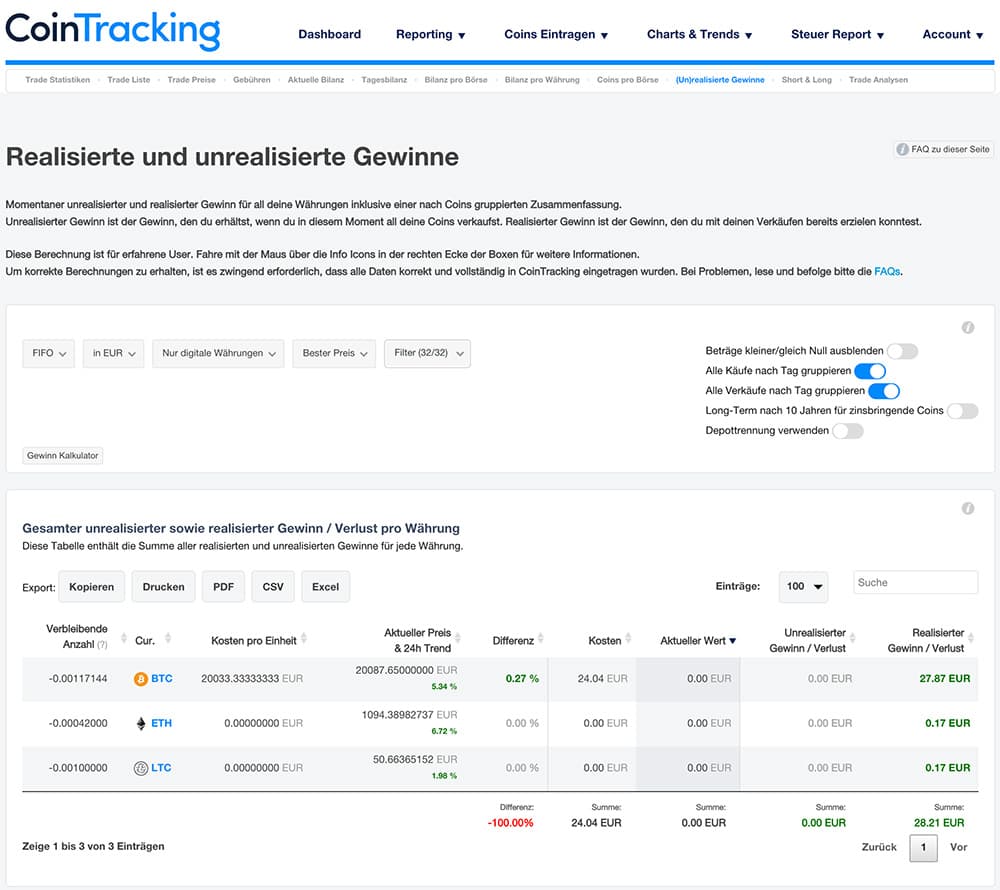Open the Coins pro Börse subpage
Image resolution: width=1000 pixels, height=890 pixels.
point(628,80)
